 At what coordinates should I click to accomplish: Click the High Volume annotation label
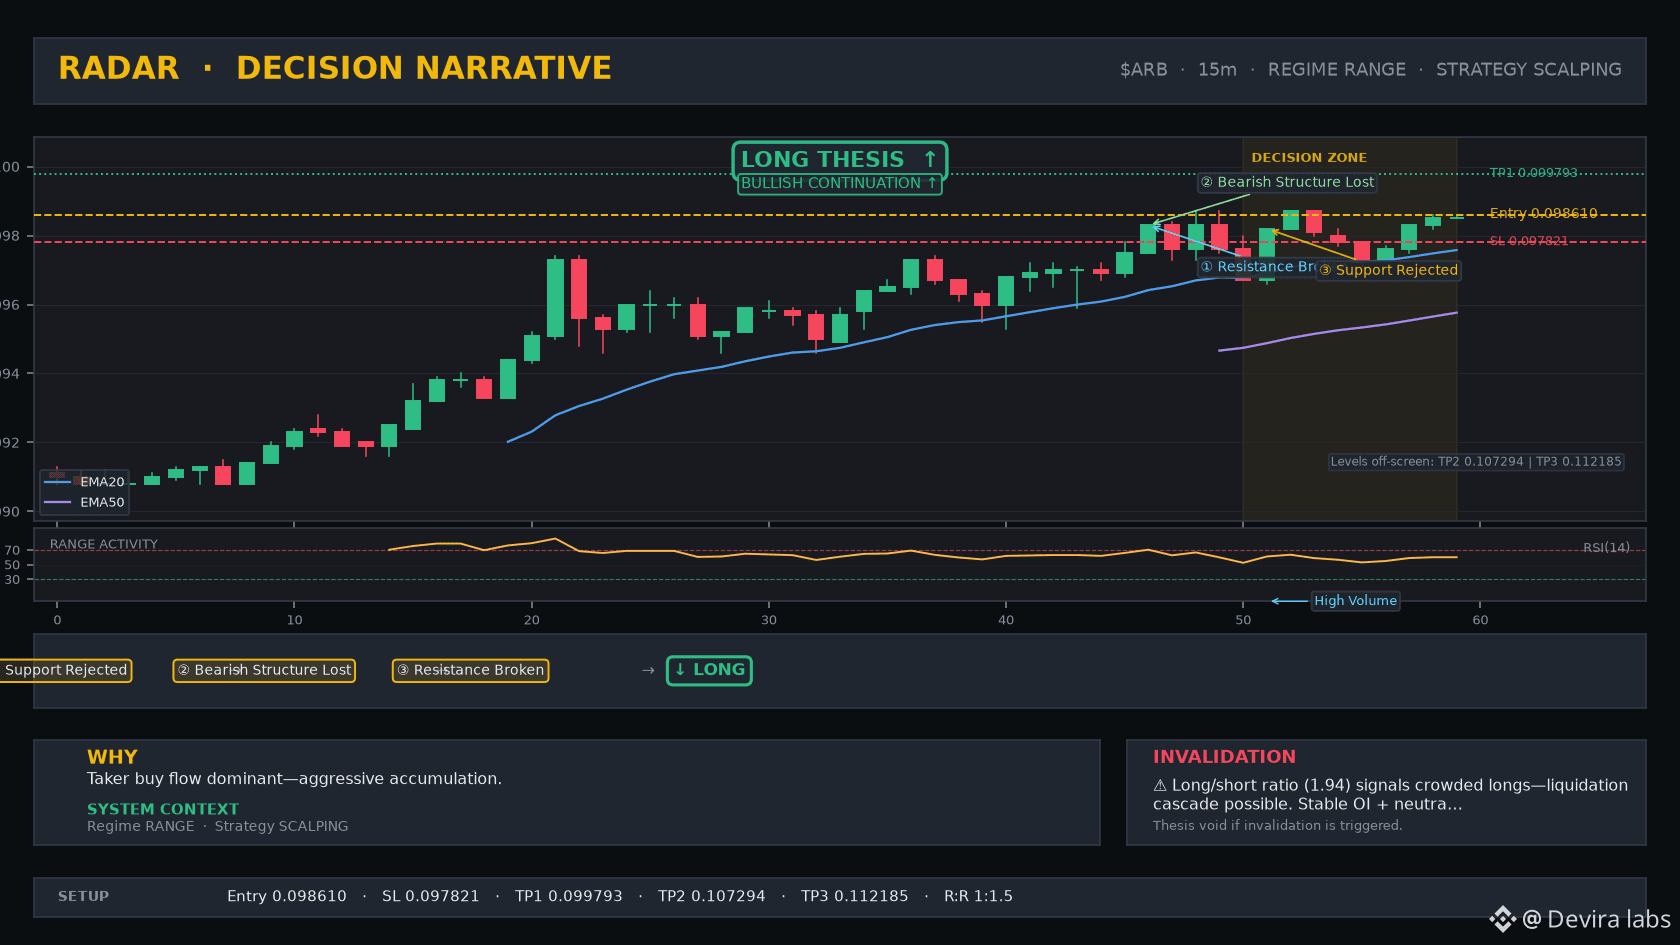click(x=1355, y=601)
